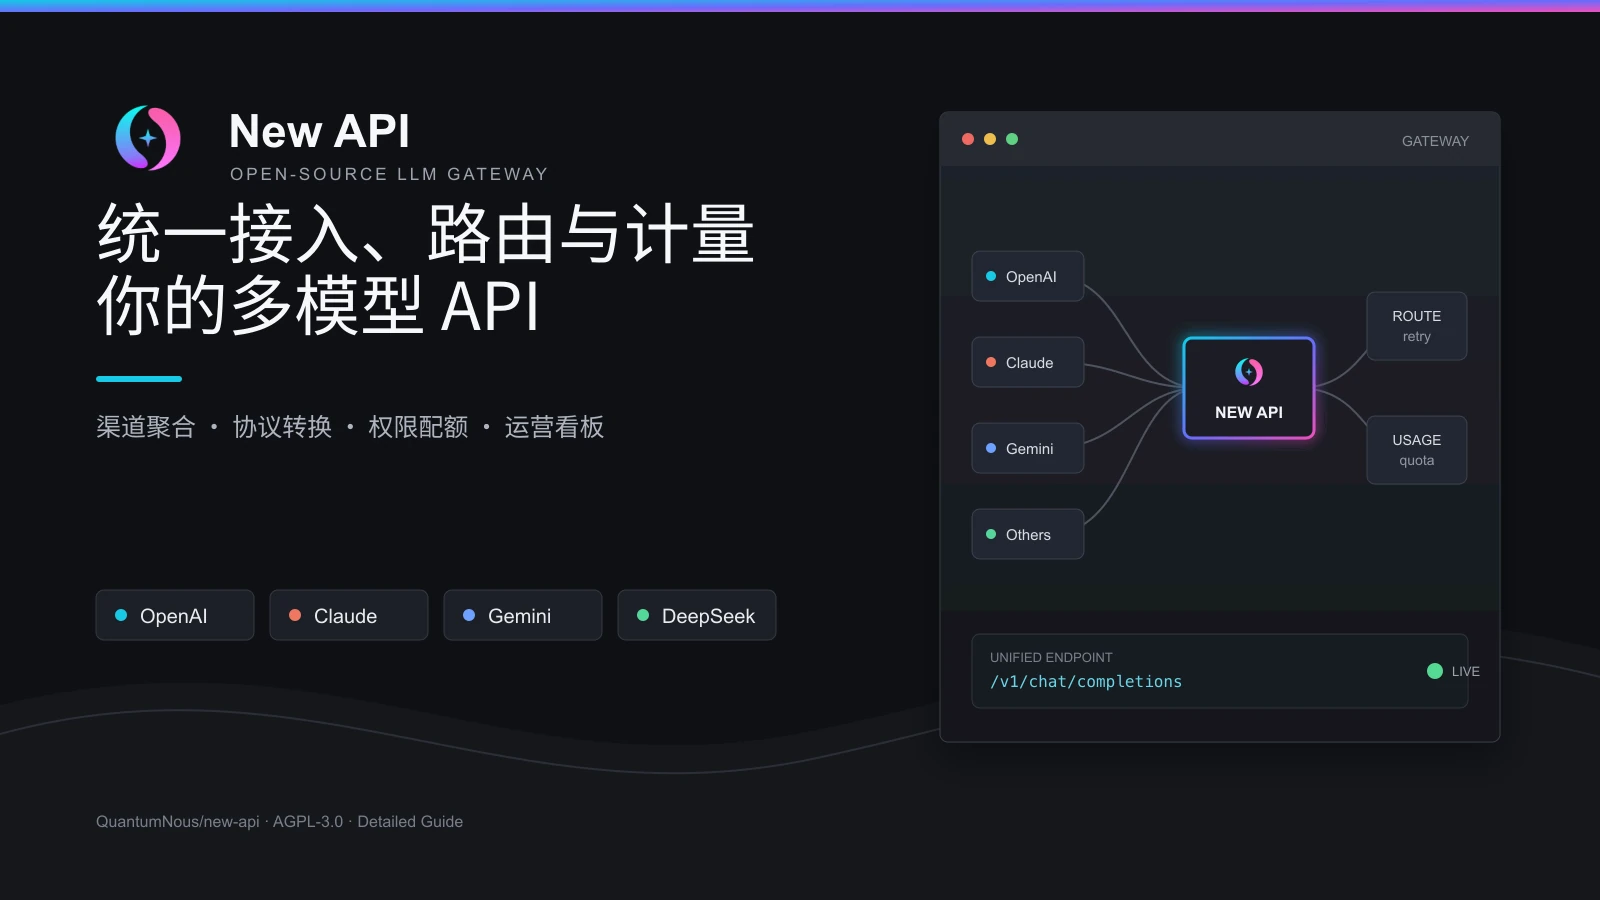This screenshot has height=900, width=1600.
Task: Click the central NEW API node
Action: [1249, 388]
